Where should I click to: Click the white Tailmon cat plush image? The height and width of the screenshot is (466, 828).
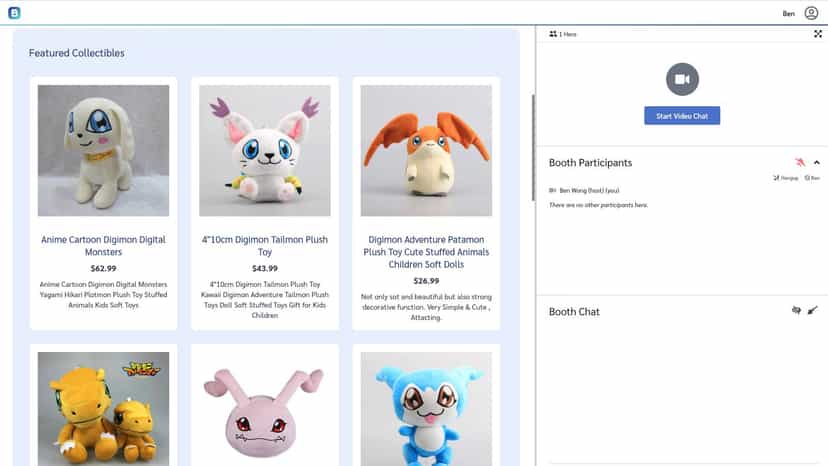(265, 151)
